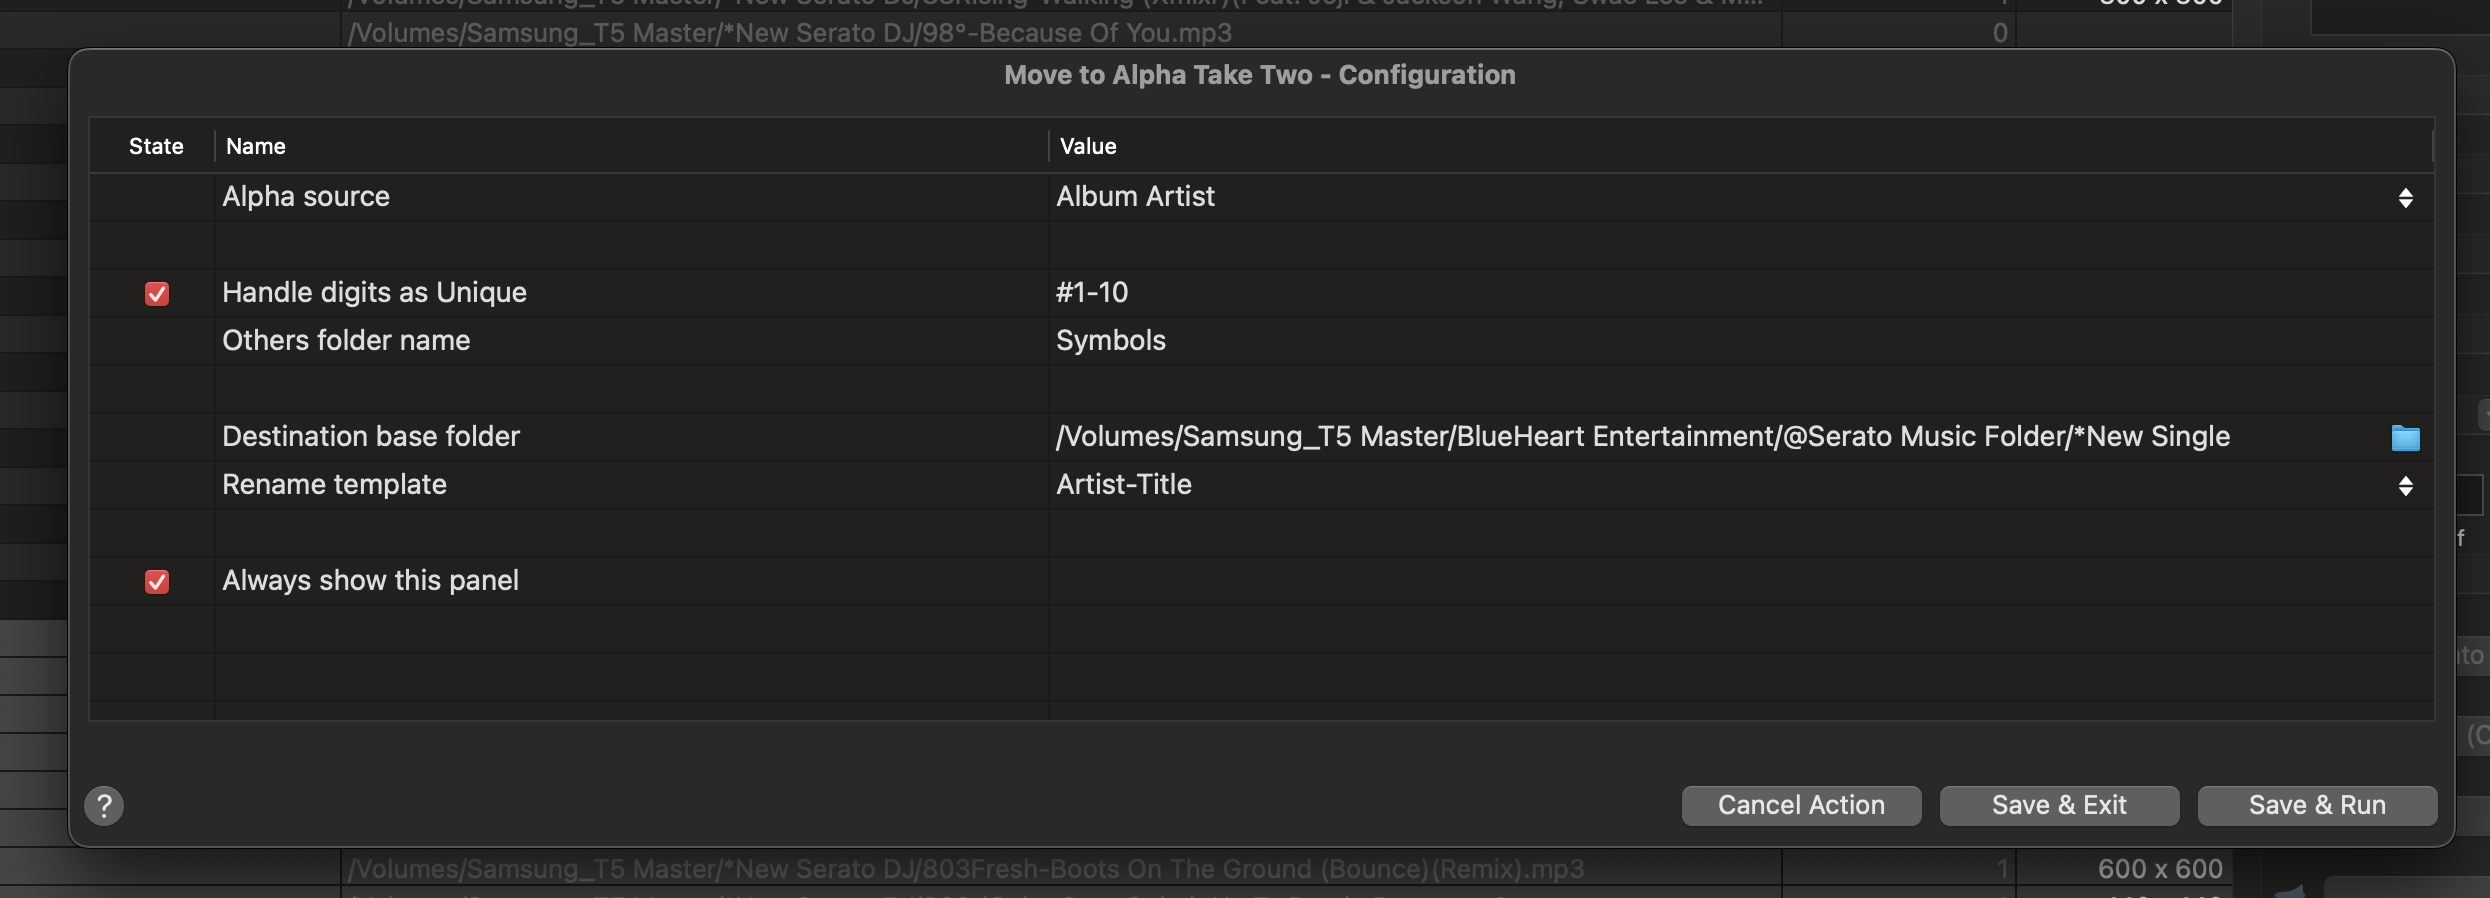Click the State column header

[x=156, y=146]
